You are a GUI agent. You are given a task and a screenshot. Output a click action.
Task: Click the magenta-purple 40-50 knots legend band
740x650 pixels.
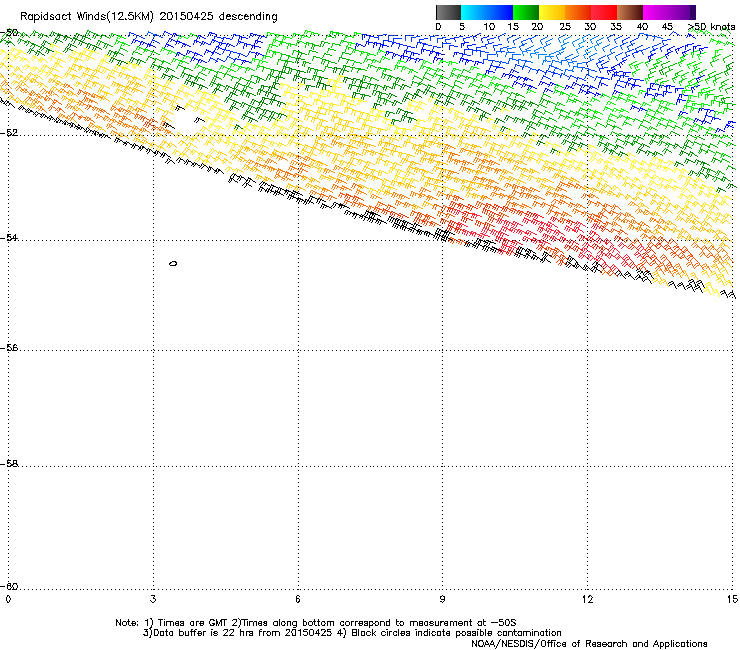[x=669, y=12]
